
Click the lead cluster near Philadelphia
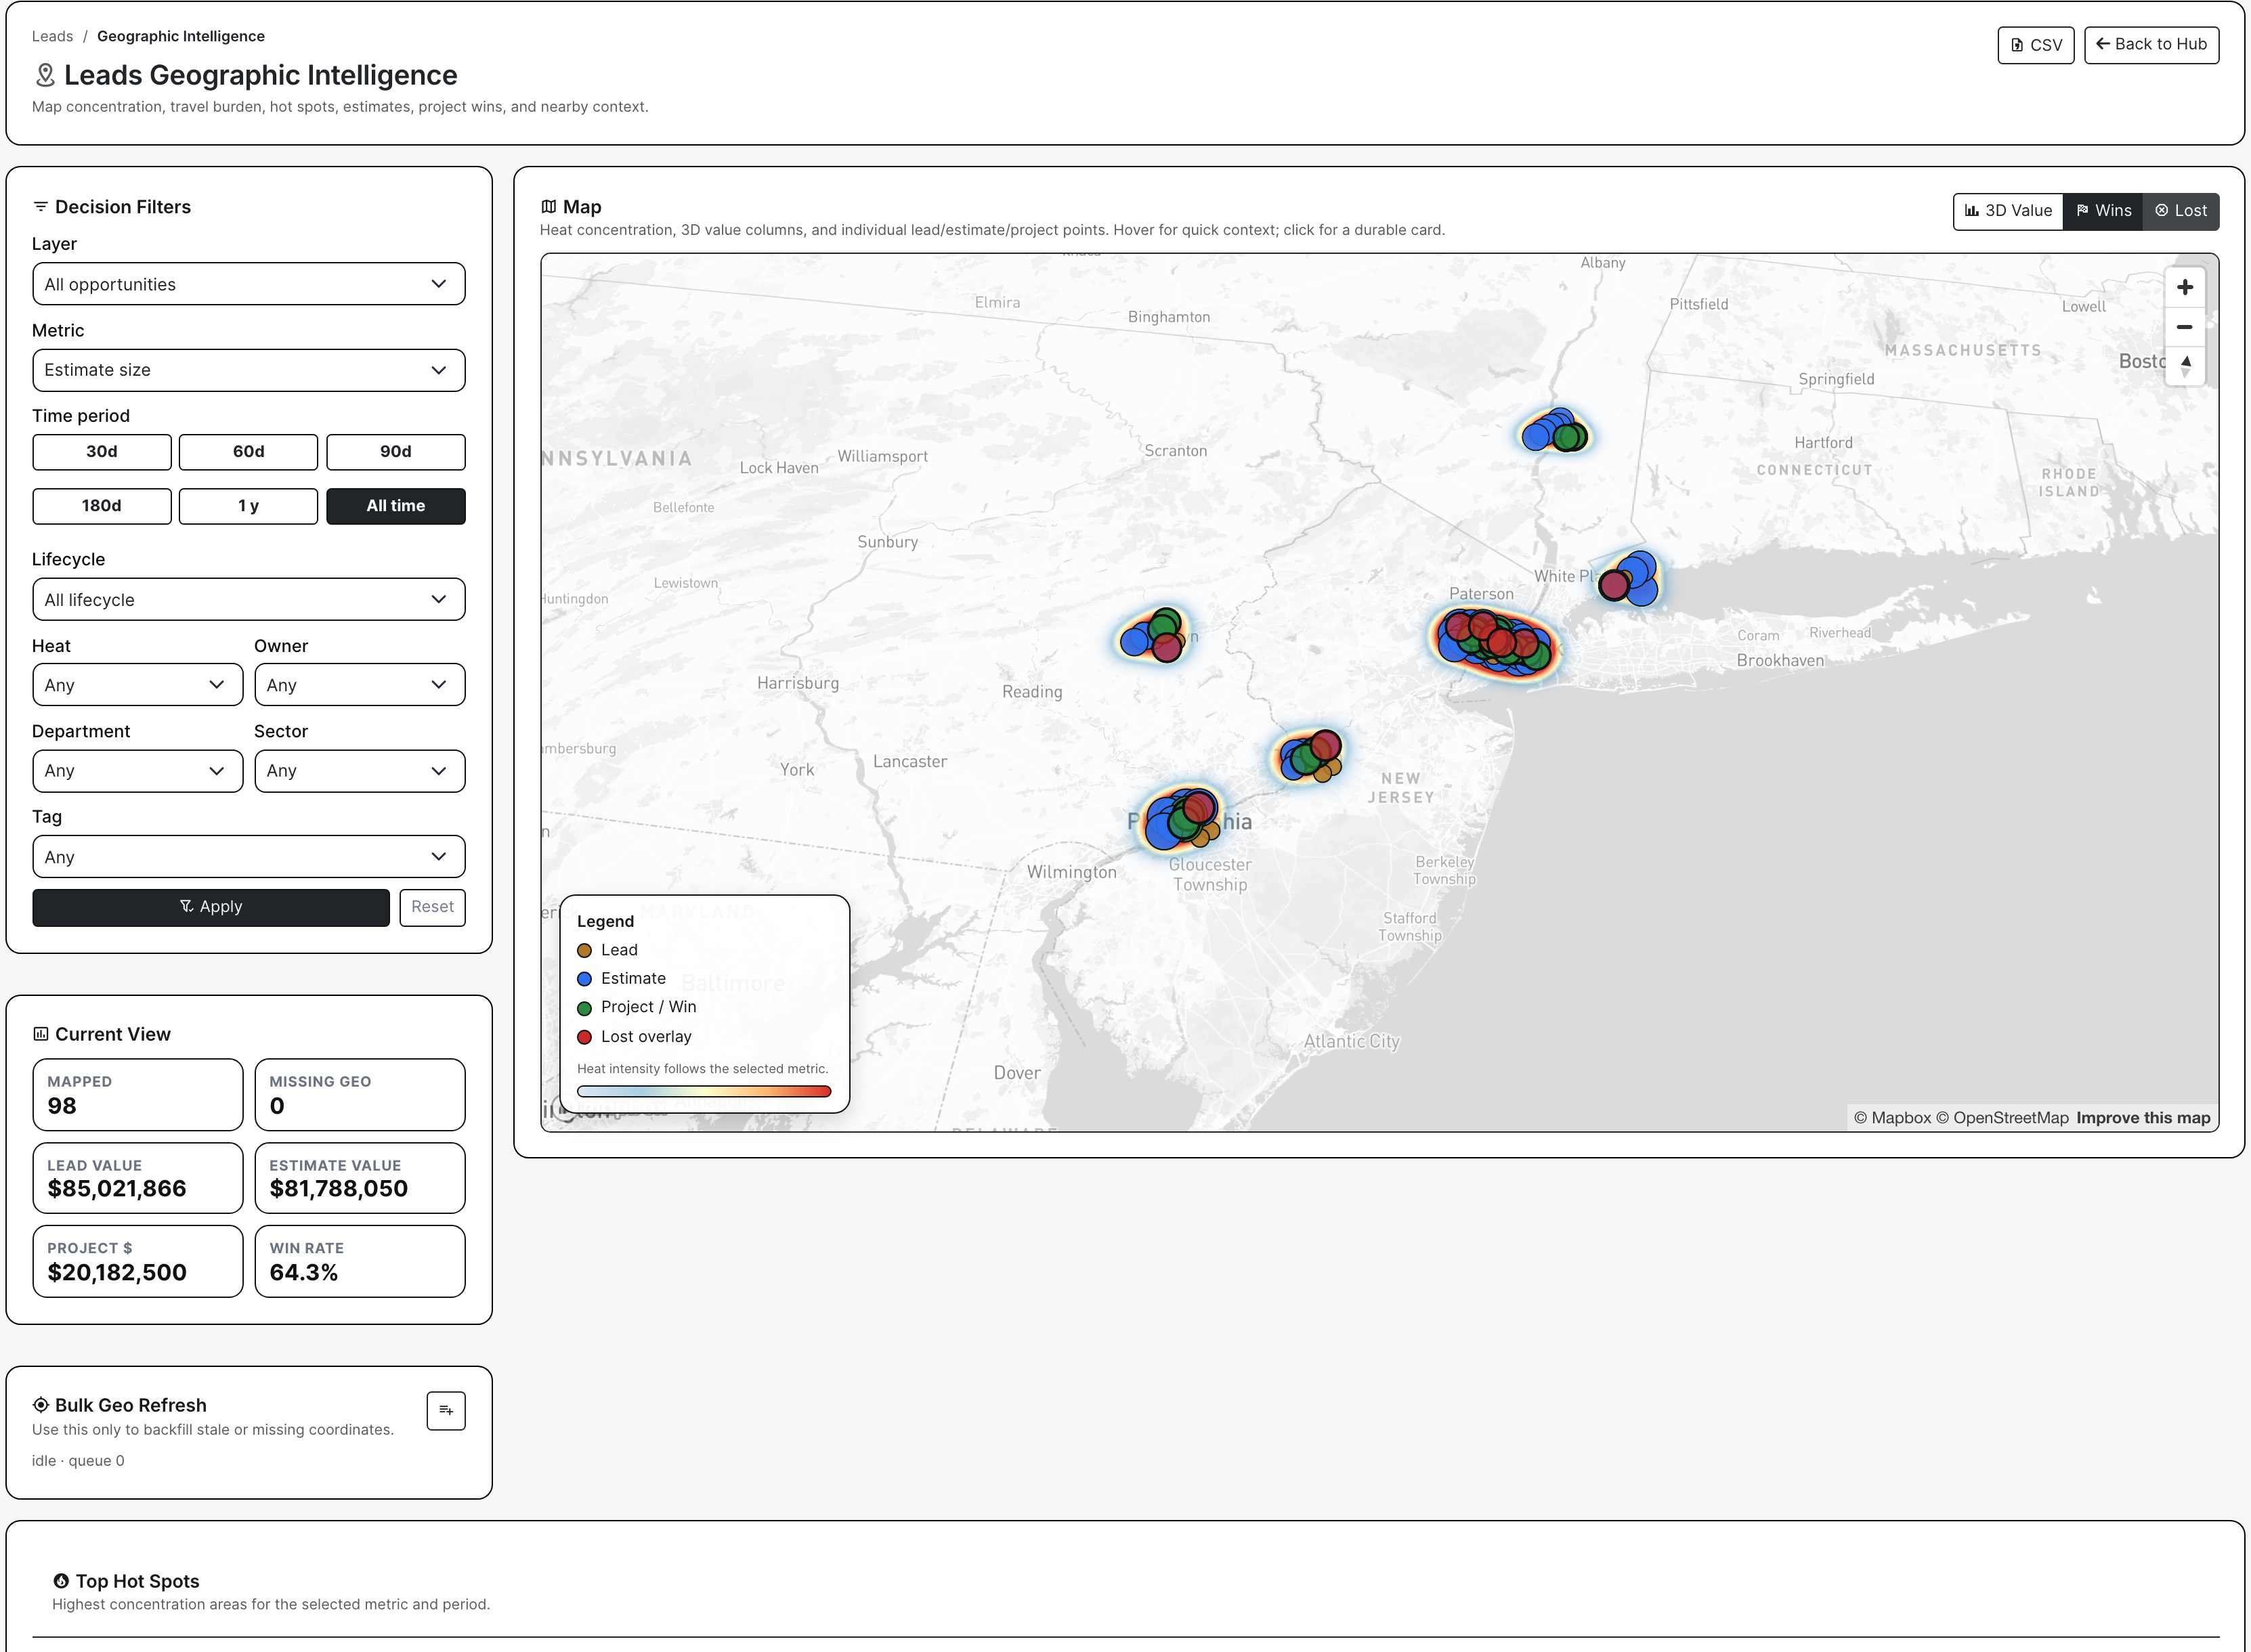(x=1183, y=818)
